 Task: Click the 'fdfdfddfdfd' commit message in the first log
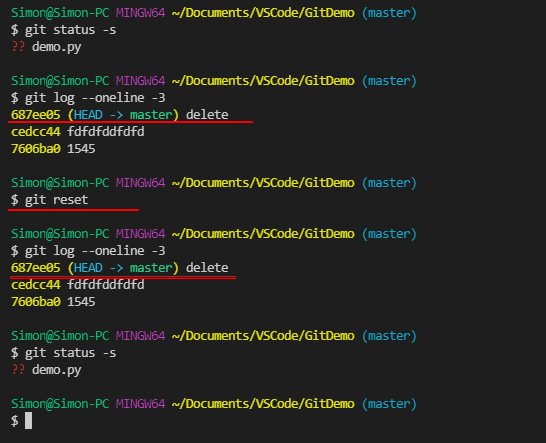106,132
